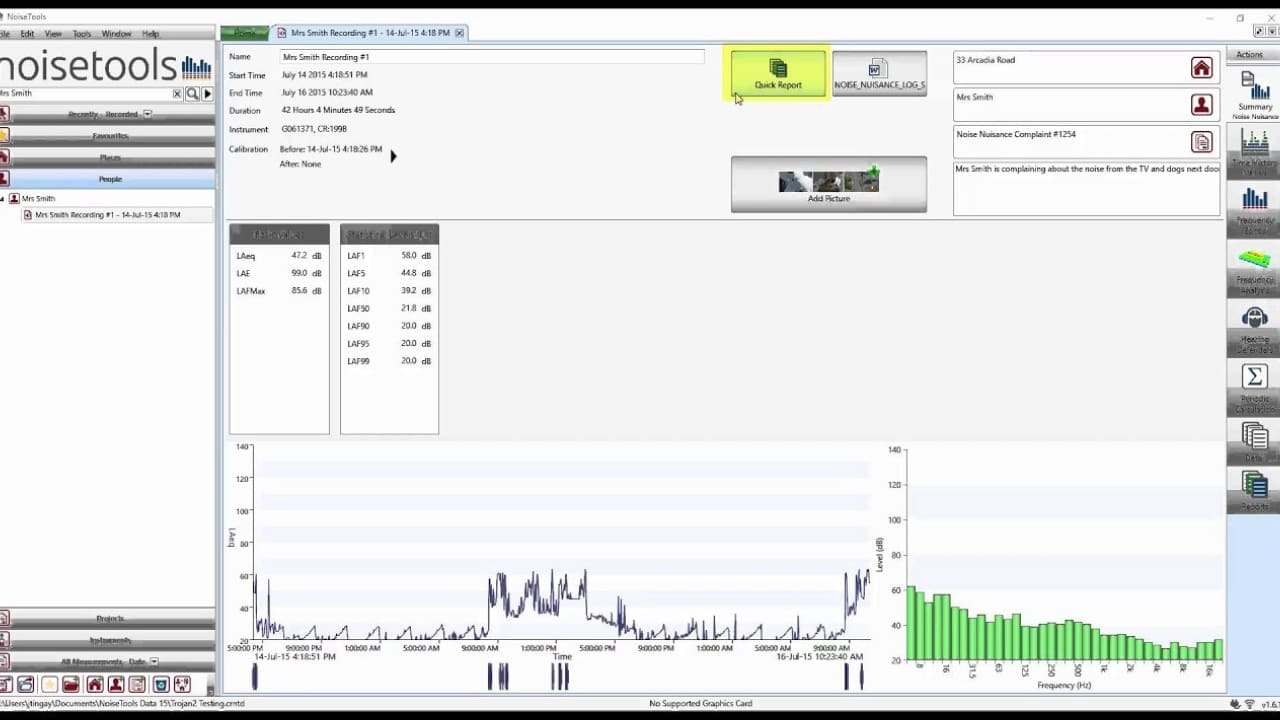
Task: Expand the Places section
Action: click(x=107, y=157)
